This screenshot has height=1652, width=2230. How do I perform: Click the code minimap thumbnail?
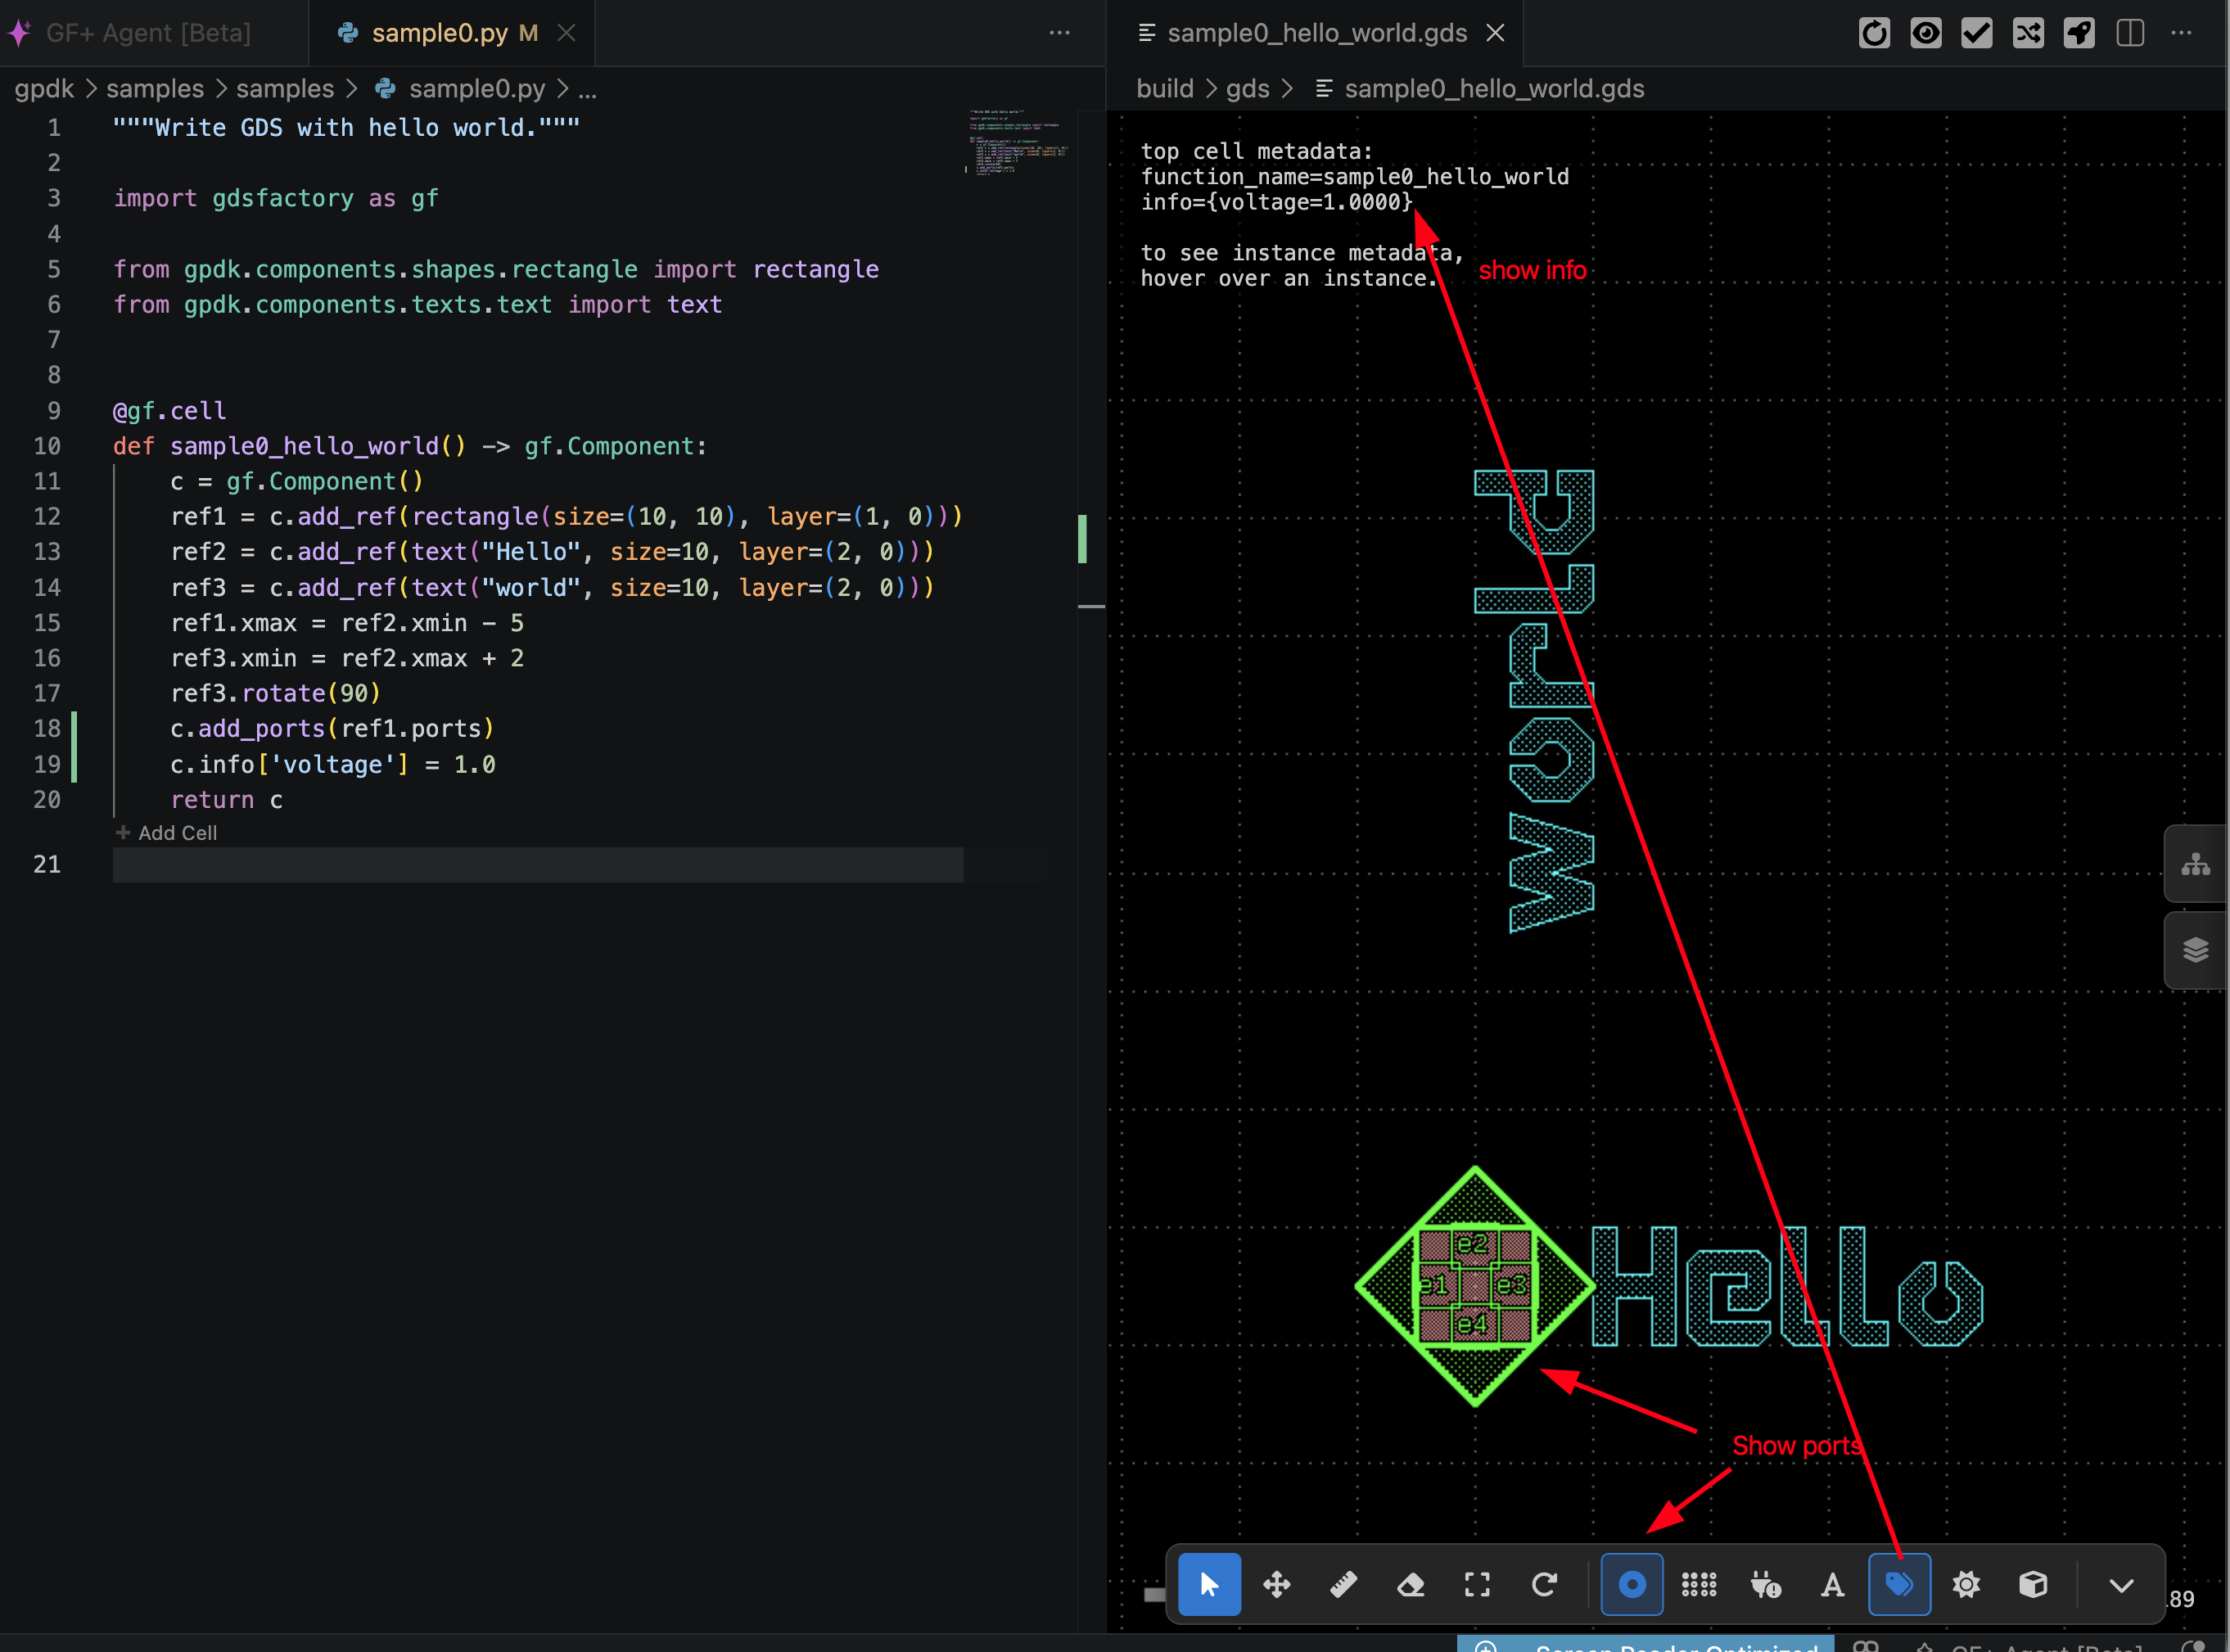pos(1018,143)
